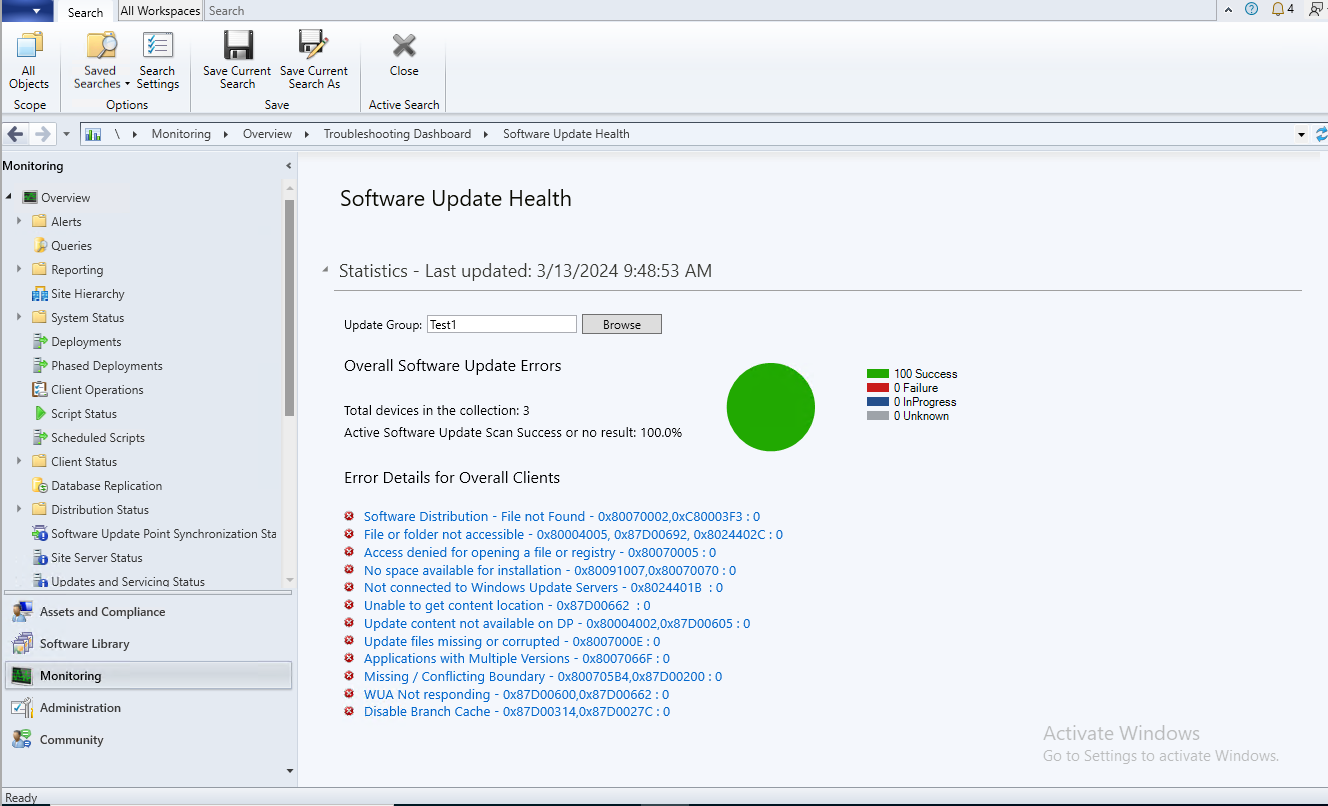Switch to the All Workspaces tab
The width and height of the screenshot is (1328, 806).
pyautogui.click(x=160, y=11)
